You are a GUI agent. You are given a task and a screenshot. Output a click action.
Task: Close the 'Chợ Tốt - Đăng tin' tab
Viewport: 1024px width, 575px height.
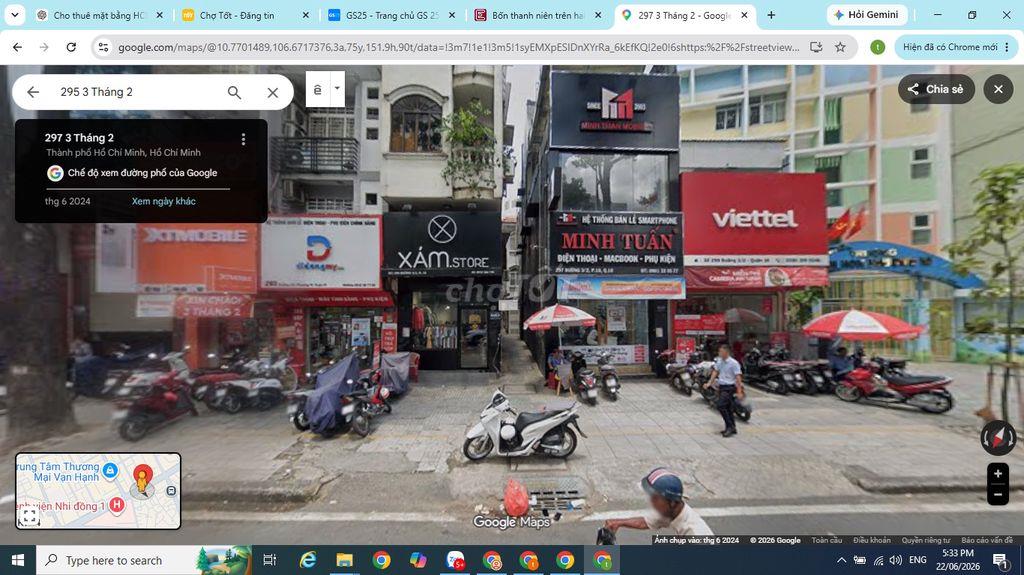tap(306, 15)
